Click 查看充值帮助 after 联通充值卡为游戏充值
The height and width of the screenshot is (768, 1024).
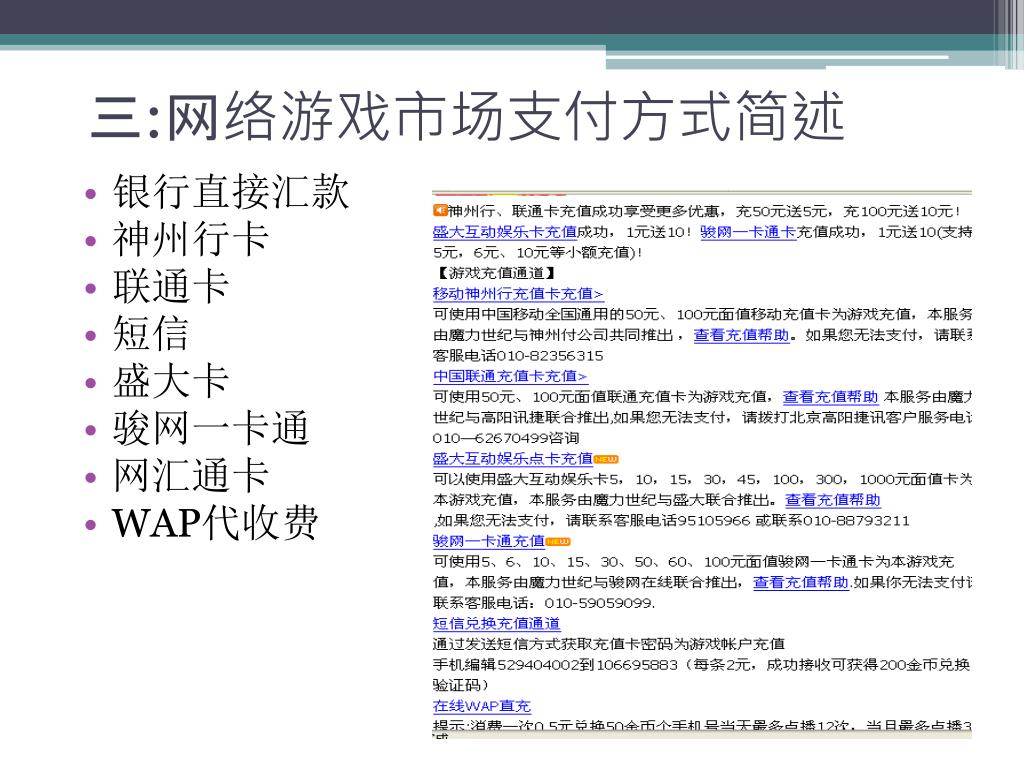tap(831, 397)
